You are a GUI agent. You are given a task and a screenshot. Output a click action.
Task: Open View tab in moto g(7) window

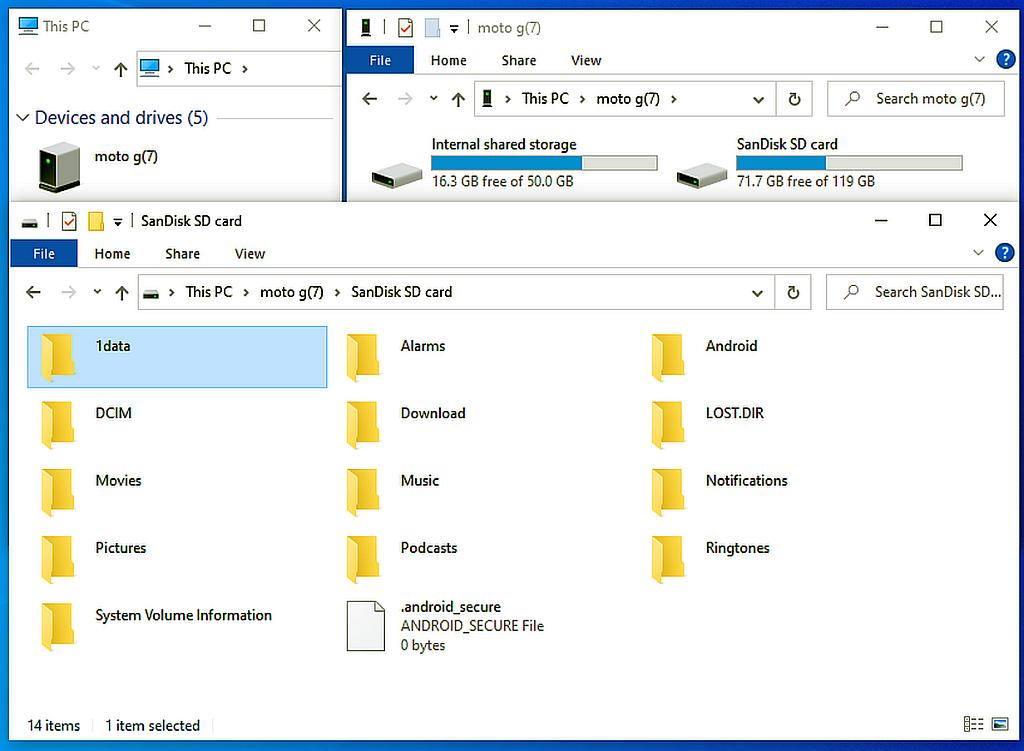pos(586,60)
